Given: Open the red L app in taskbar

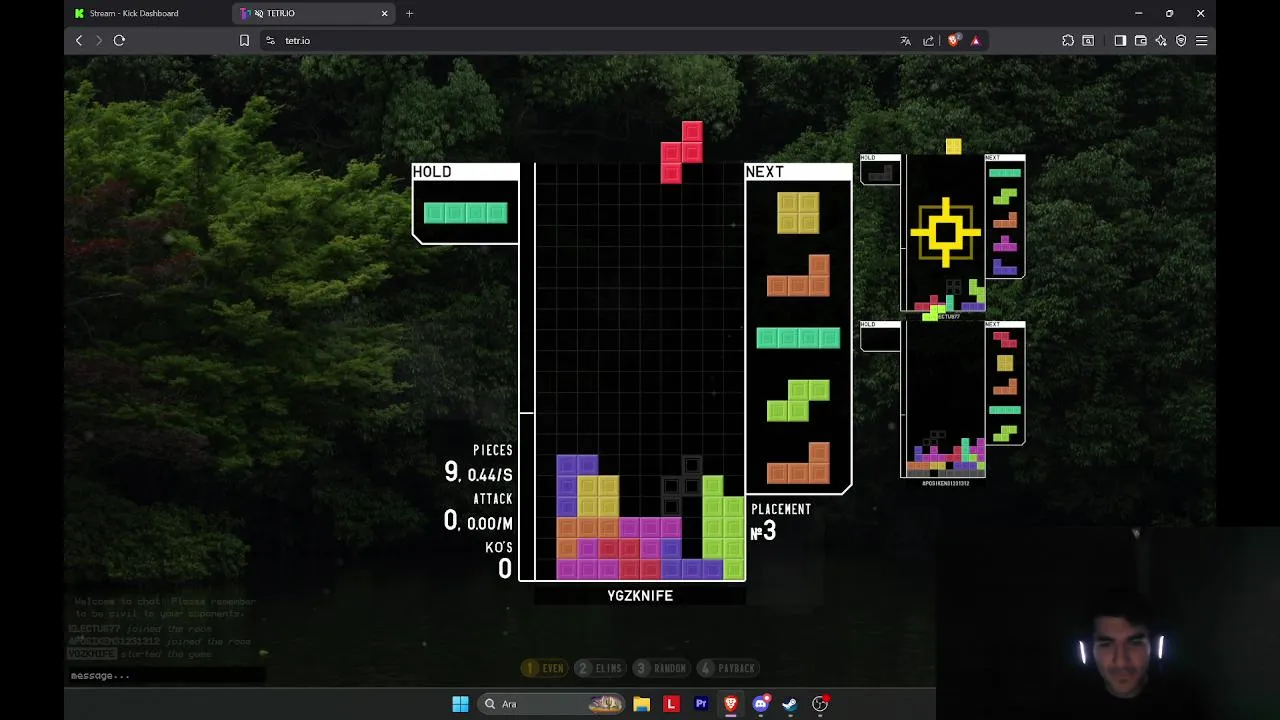Looking at the screenshot, I should click(671, 704).
